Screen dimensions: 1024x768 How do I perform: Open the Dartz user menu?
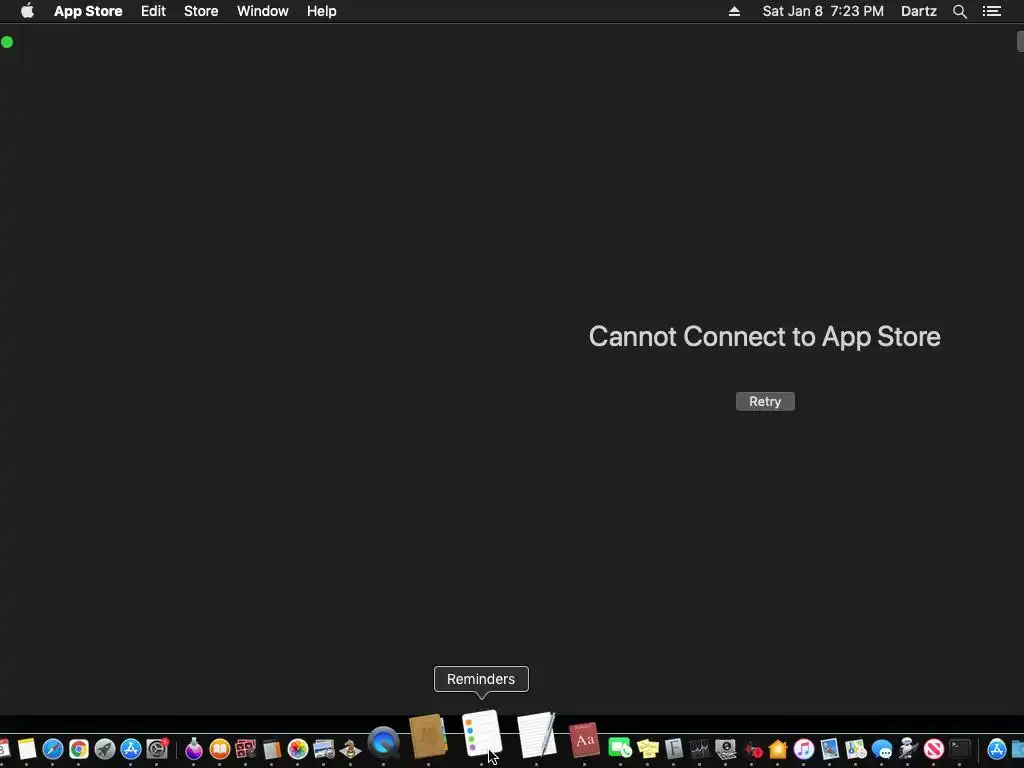[919, 11]
